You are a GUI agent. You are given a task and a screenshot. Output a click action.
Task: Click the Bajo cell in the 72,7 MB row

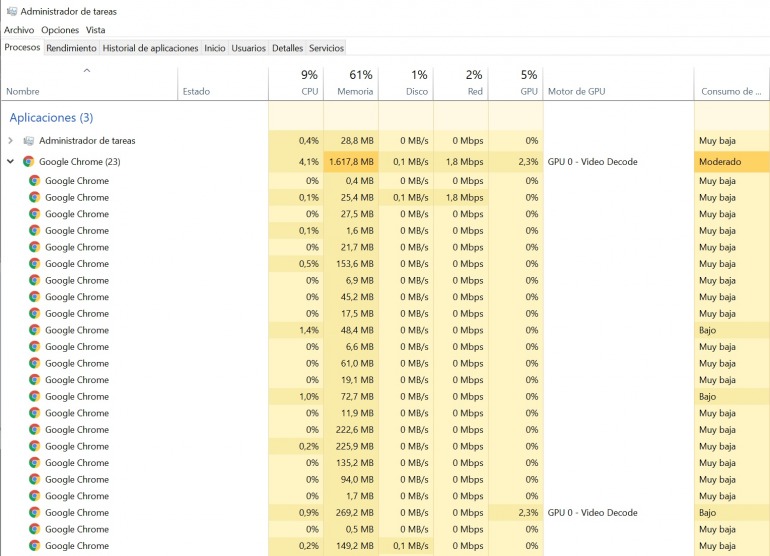732,396
